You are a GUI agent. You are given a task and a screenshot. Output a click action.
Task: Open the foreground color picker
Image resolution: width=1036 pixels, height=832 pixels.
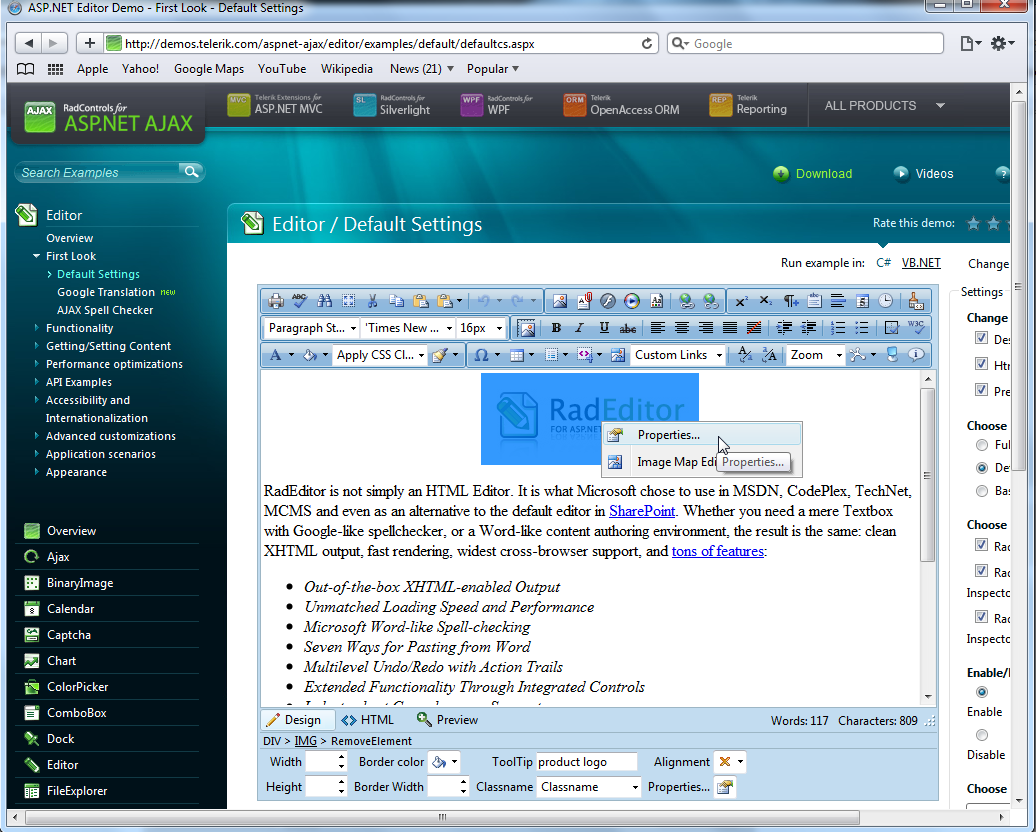(281, 355)
